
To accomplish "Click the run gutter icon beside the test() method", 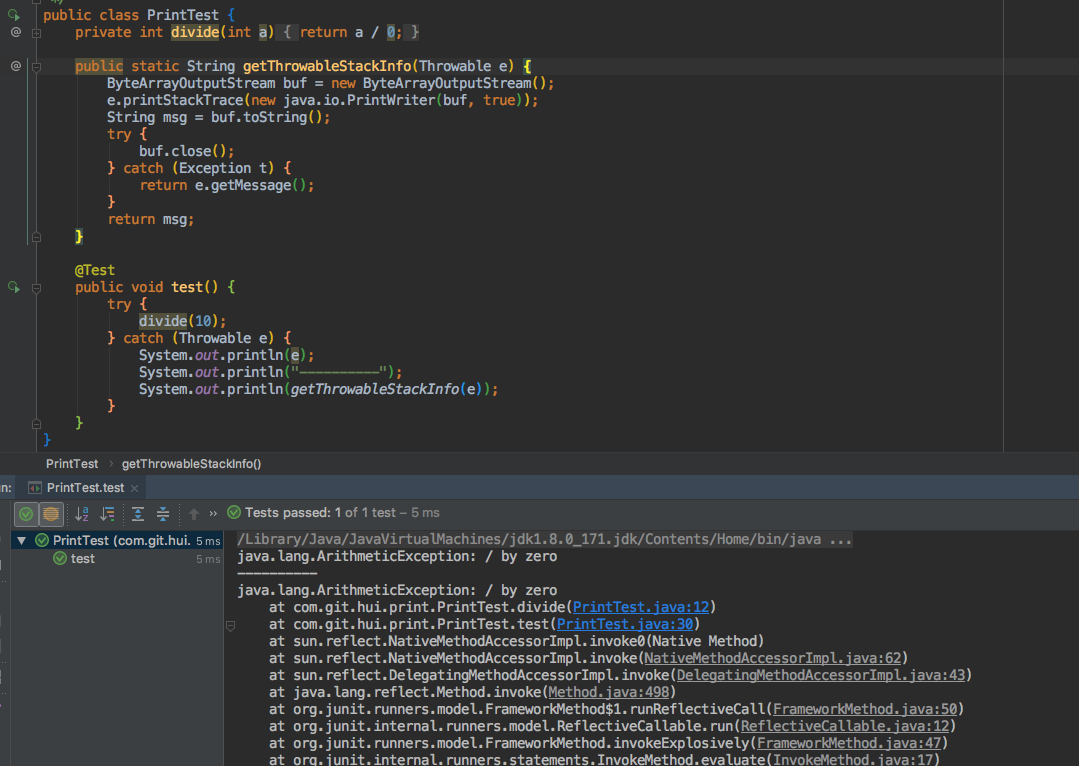I will [x=14, y=287].
